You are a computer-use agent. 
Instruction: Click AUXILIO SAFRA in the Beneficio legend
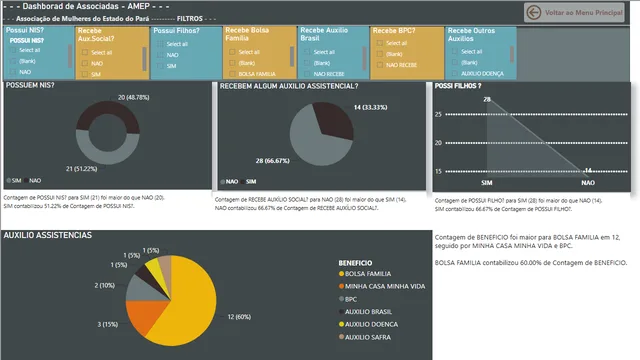tap(365, 337)
